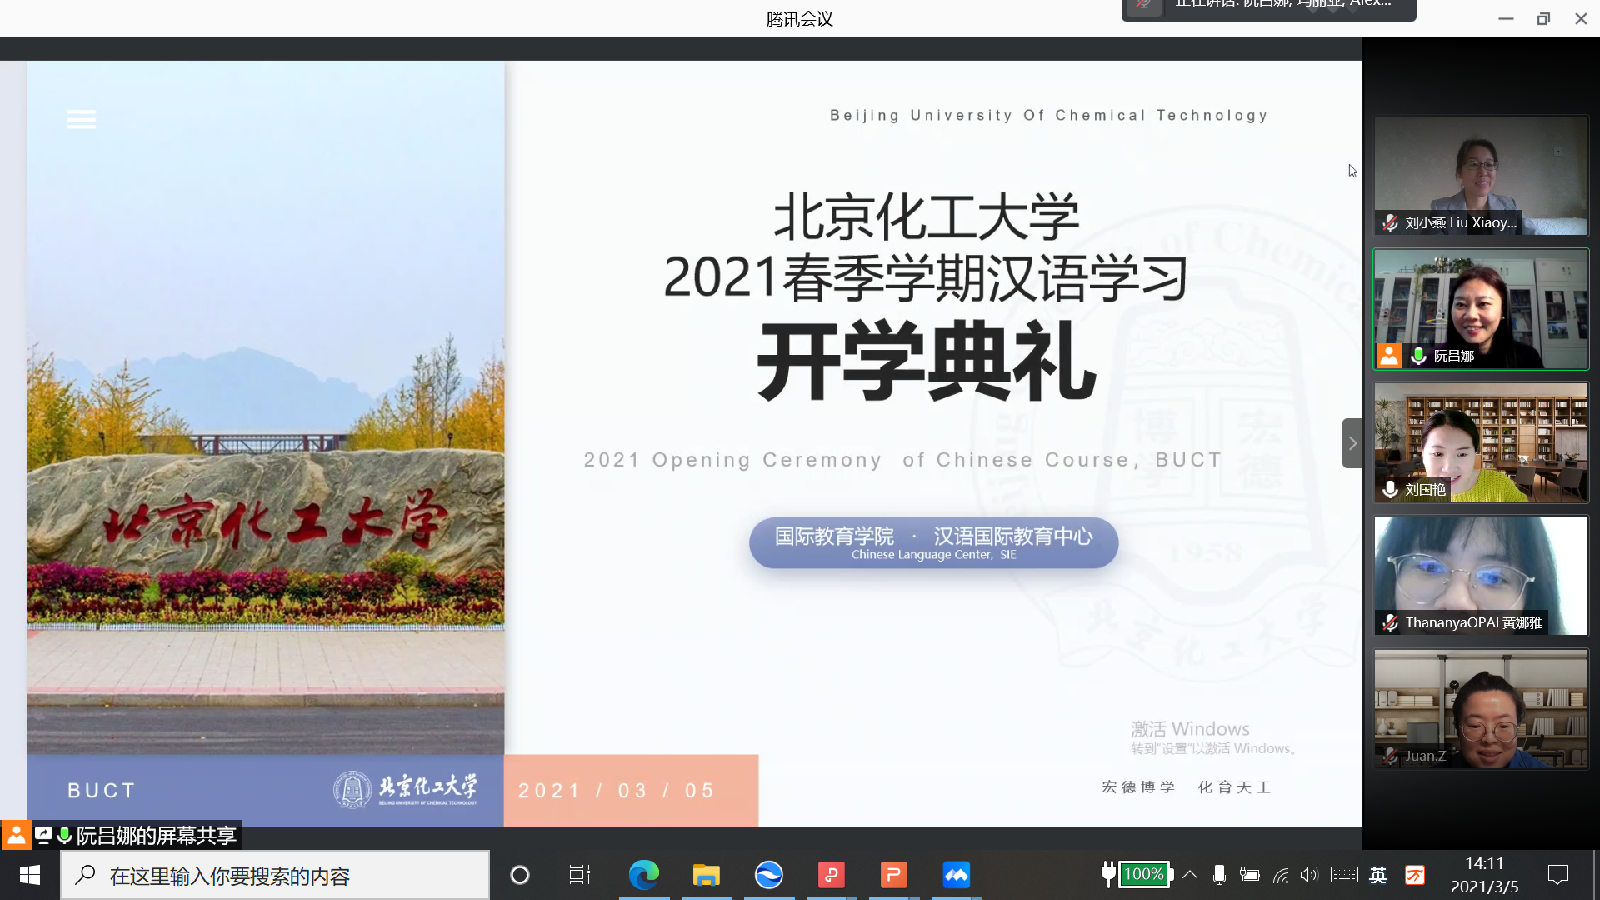
Task: Open the Action Center notifications icon
Action: [x=1557, y=875]
